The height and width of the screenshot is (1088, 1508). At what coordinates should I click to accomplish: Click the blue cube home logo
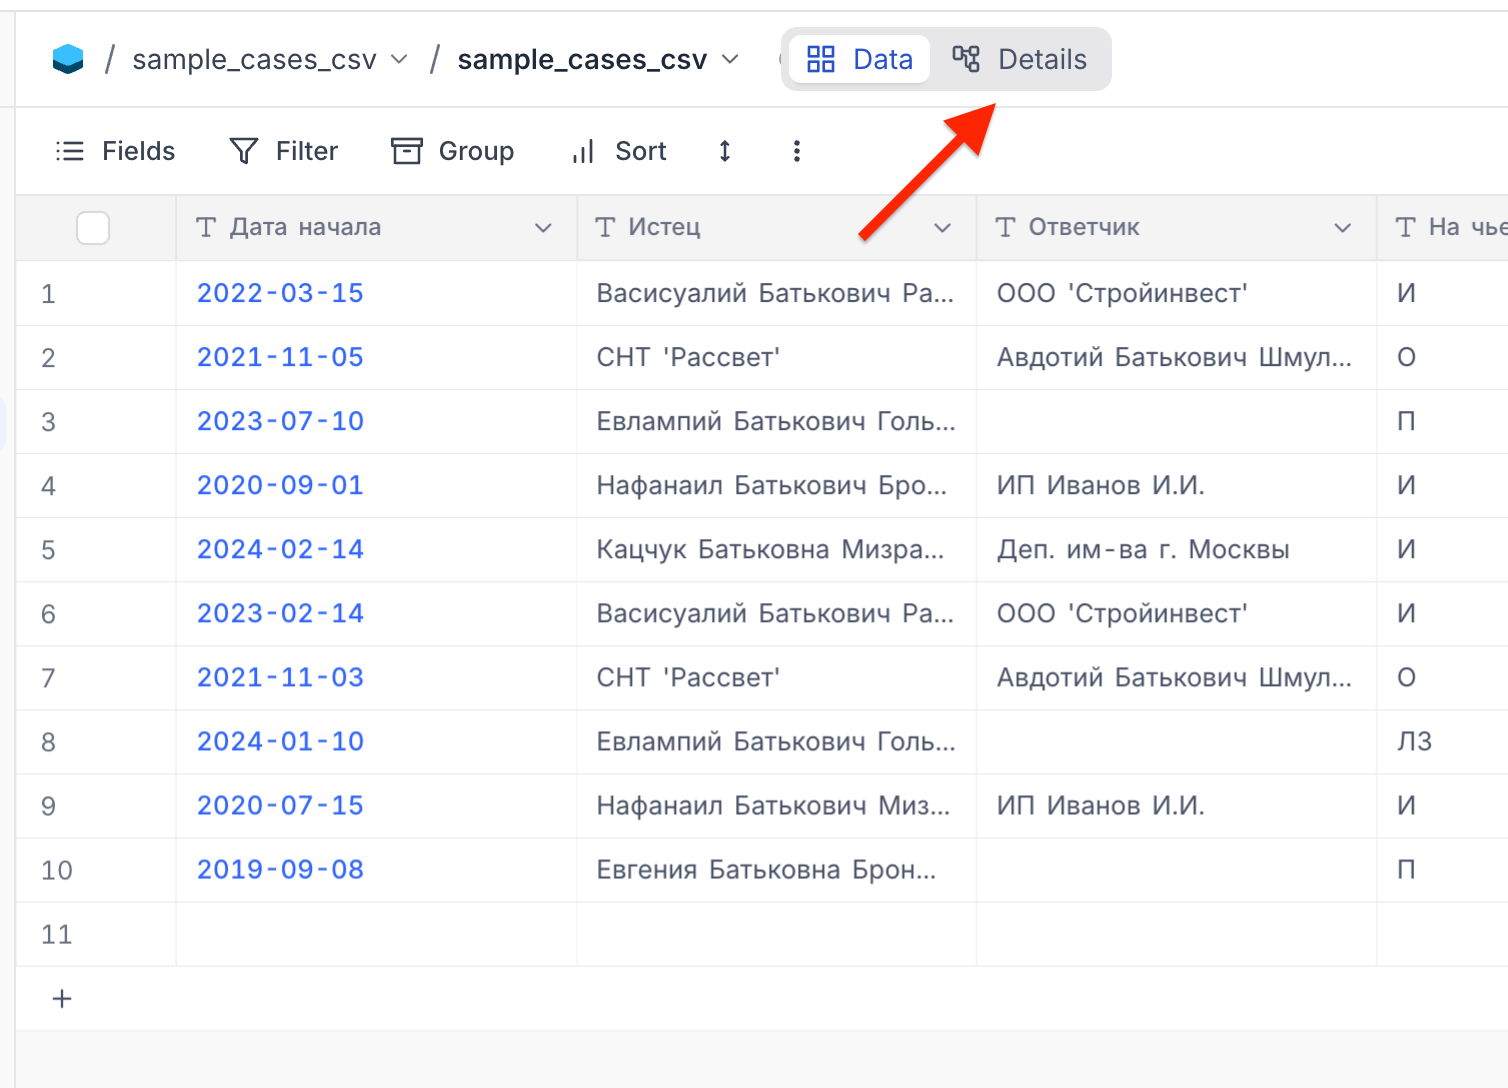(68, 60)
